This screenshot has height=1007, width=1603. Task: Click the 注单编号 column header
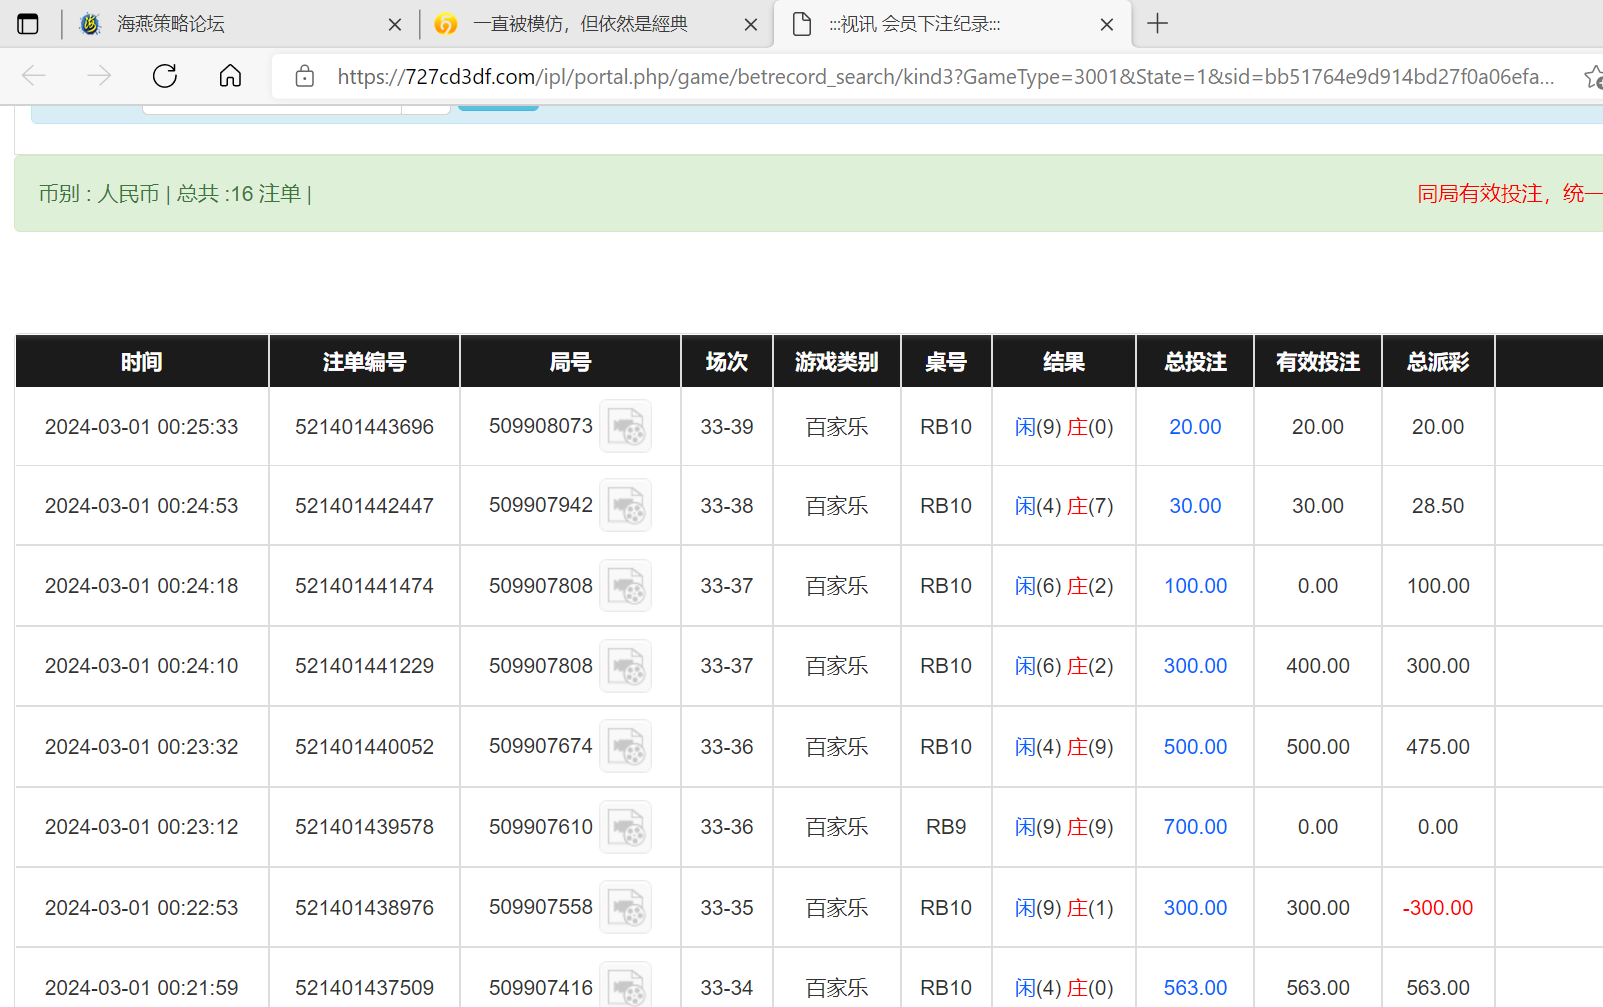coord(365,362)
